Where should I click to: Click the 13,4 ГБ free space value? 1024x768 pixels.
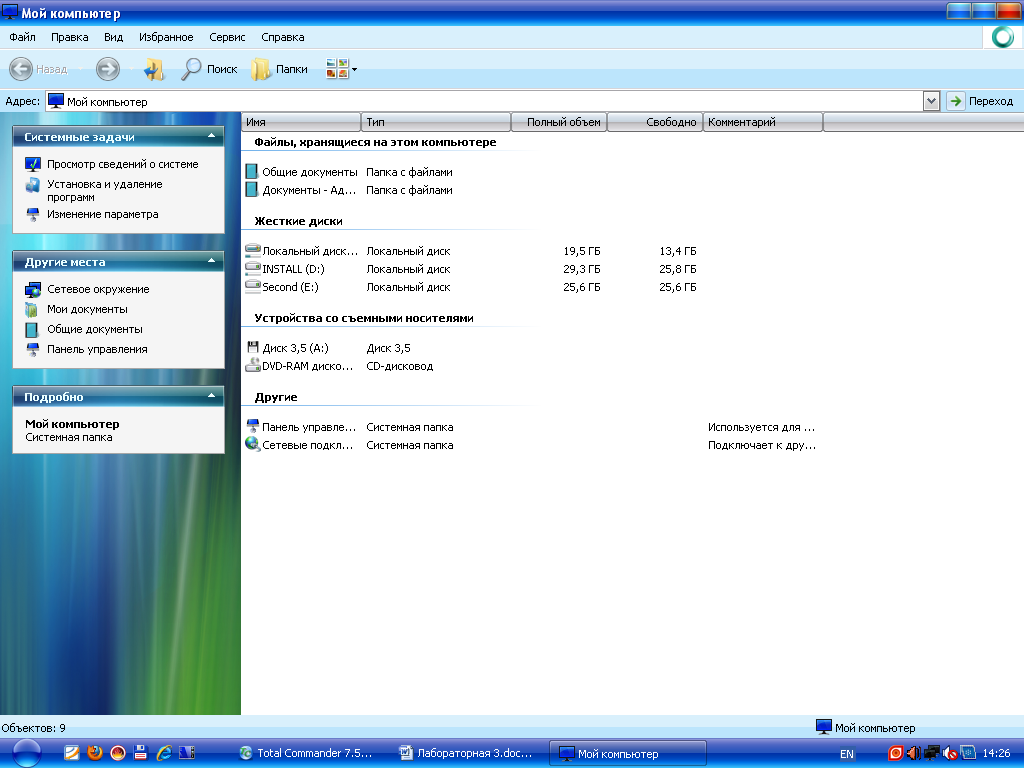(x=677, y=251)
